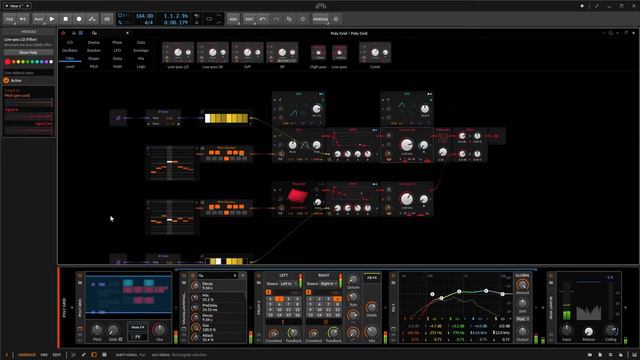
Task: Open the Add menu in toolbar
Action: 233,19
